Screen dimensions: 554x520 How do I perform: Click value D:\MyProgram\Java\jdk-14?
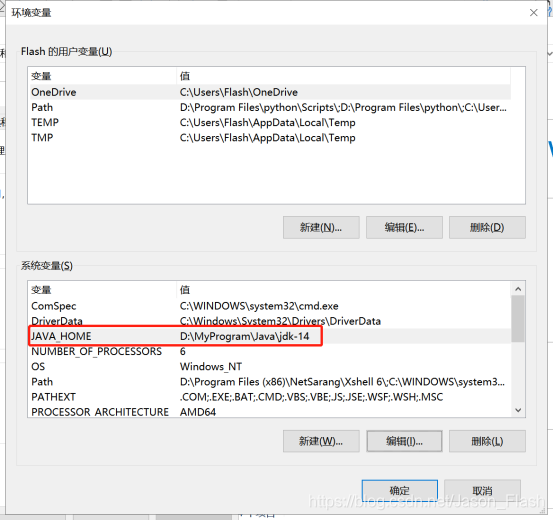(x=244, y=336)
